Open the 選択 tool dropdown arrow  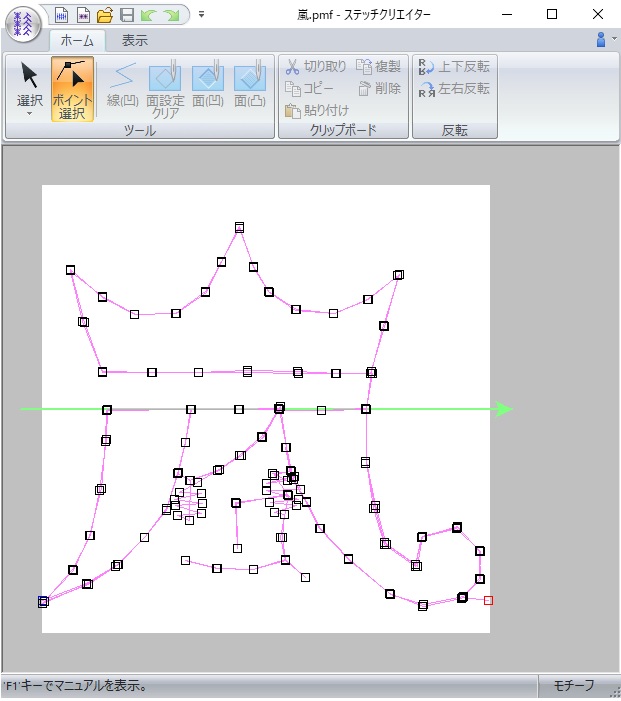click(x=30, y=114)
